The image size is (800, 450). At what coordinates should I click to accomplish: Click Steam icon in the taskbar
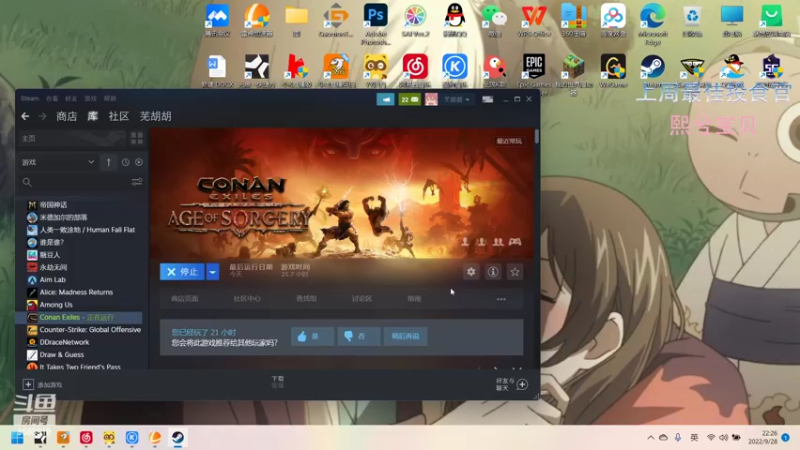coord(178,438)
